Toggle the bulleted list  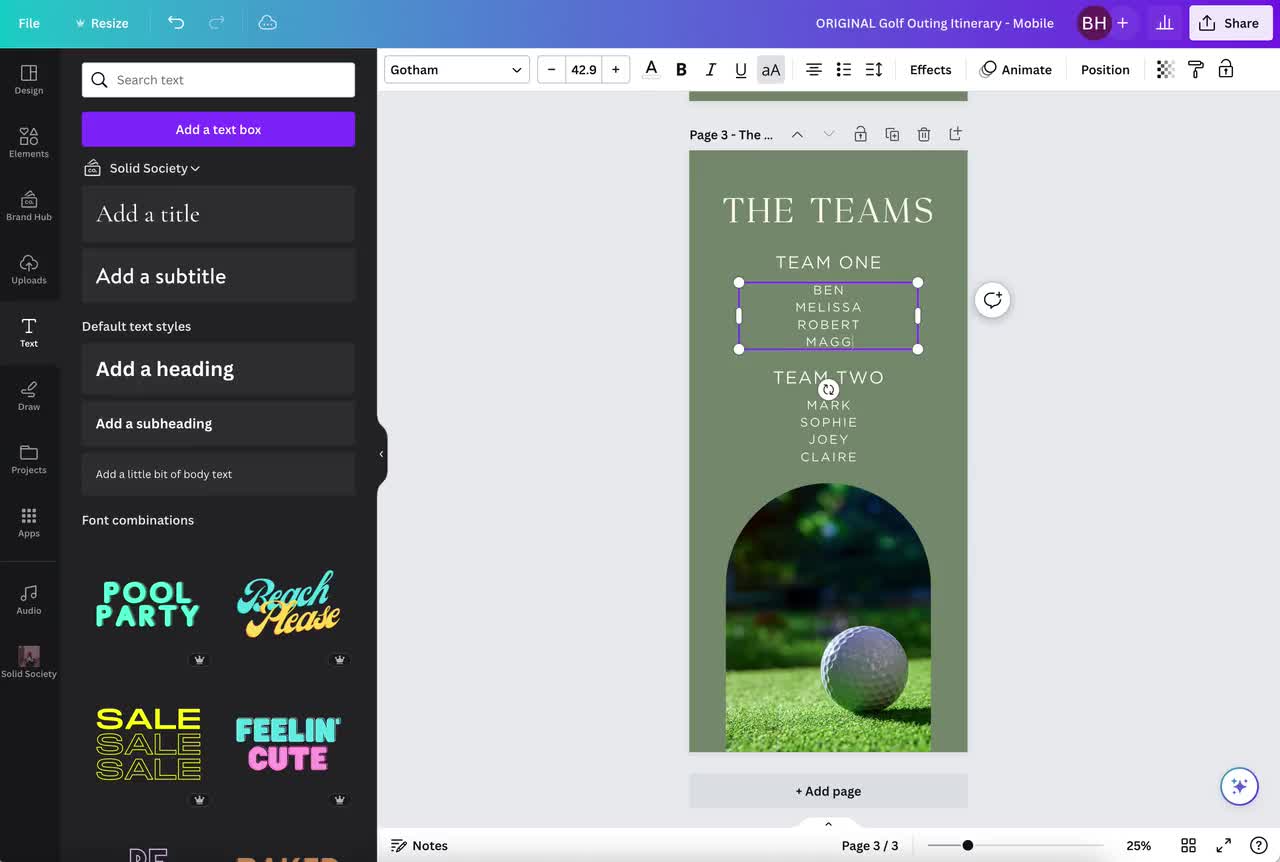click(x=844, y=69)
